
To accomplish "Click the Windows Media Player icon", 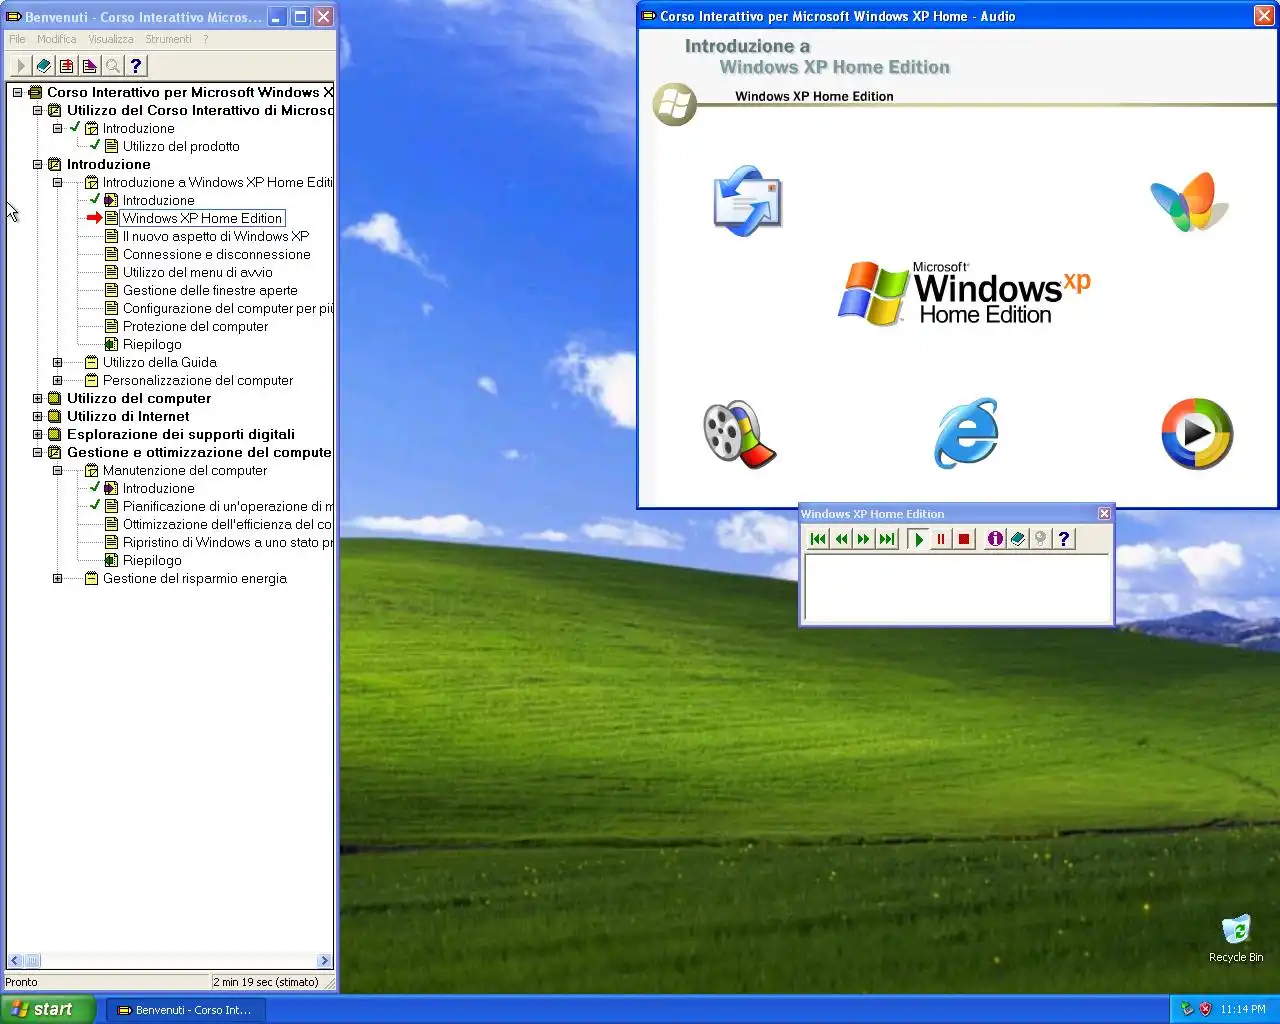I will click(1197, 434).
